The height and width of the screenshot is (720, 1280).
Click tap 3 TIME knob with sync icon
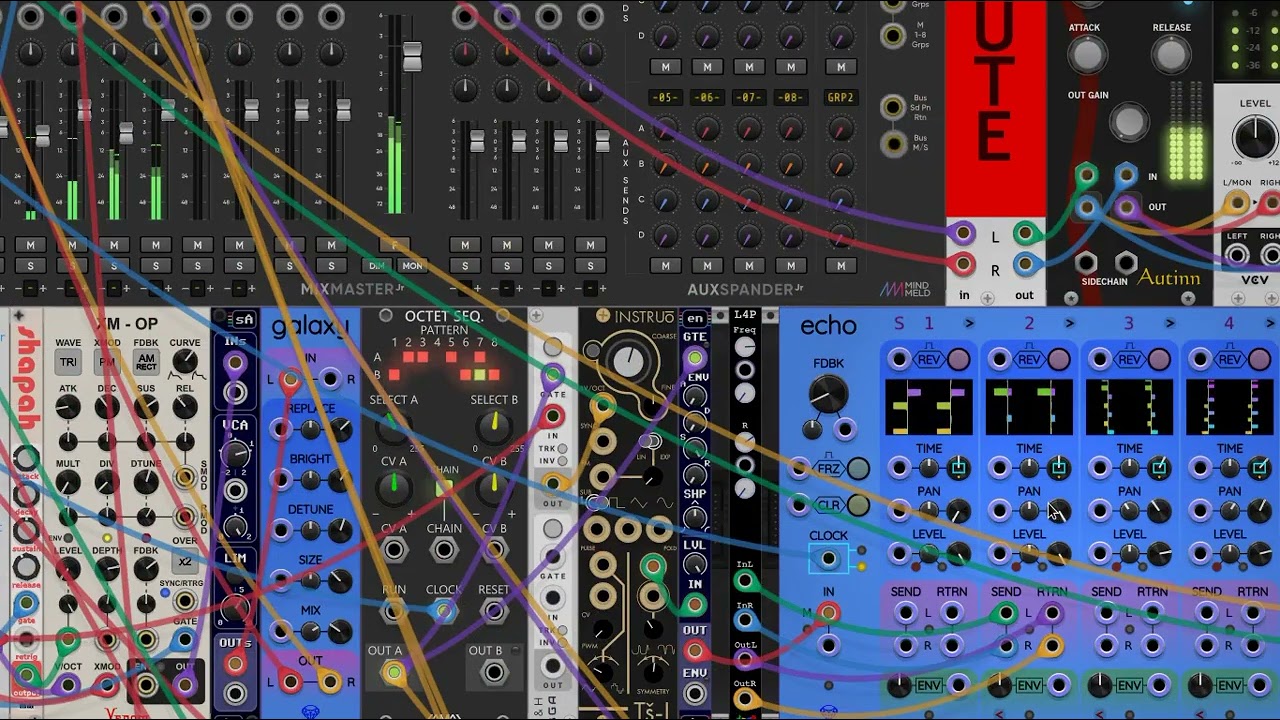pos(1158,467)
